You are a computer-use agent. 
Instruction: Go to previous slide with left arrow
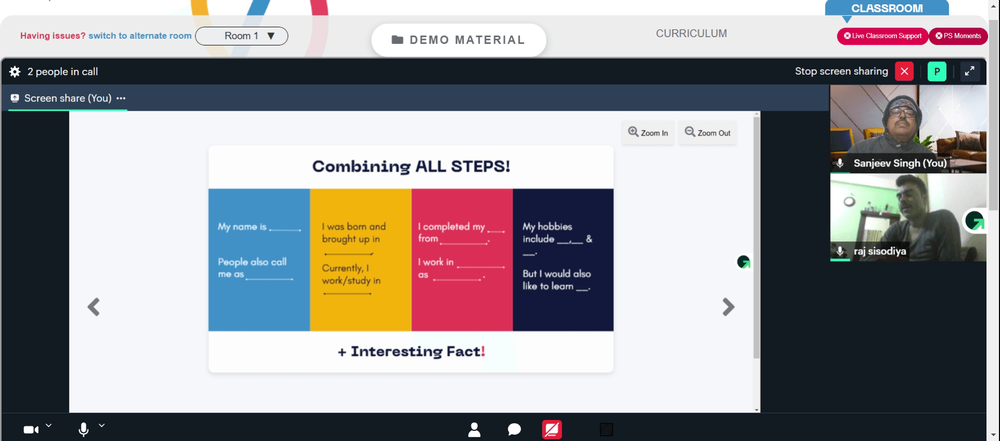click(94, 307)
